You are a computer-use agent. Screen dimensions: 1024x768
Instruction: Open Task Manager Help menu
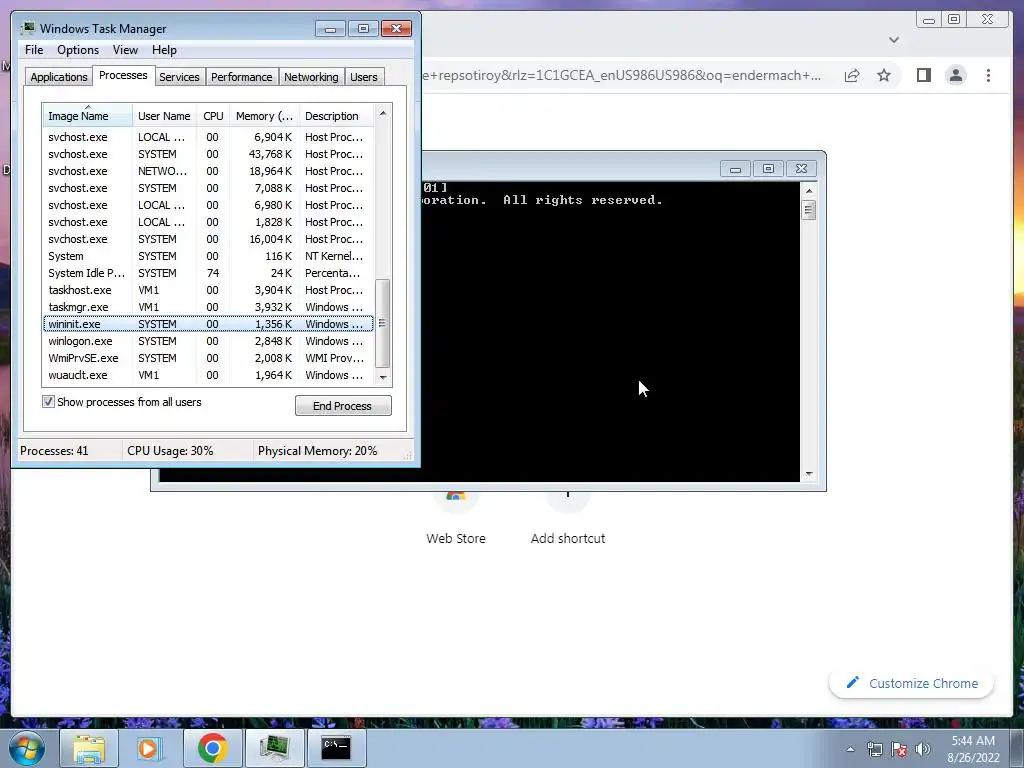pos(164,50)
